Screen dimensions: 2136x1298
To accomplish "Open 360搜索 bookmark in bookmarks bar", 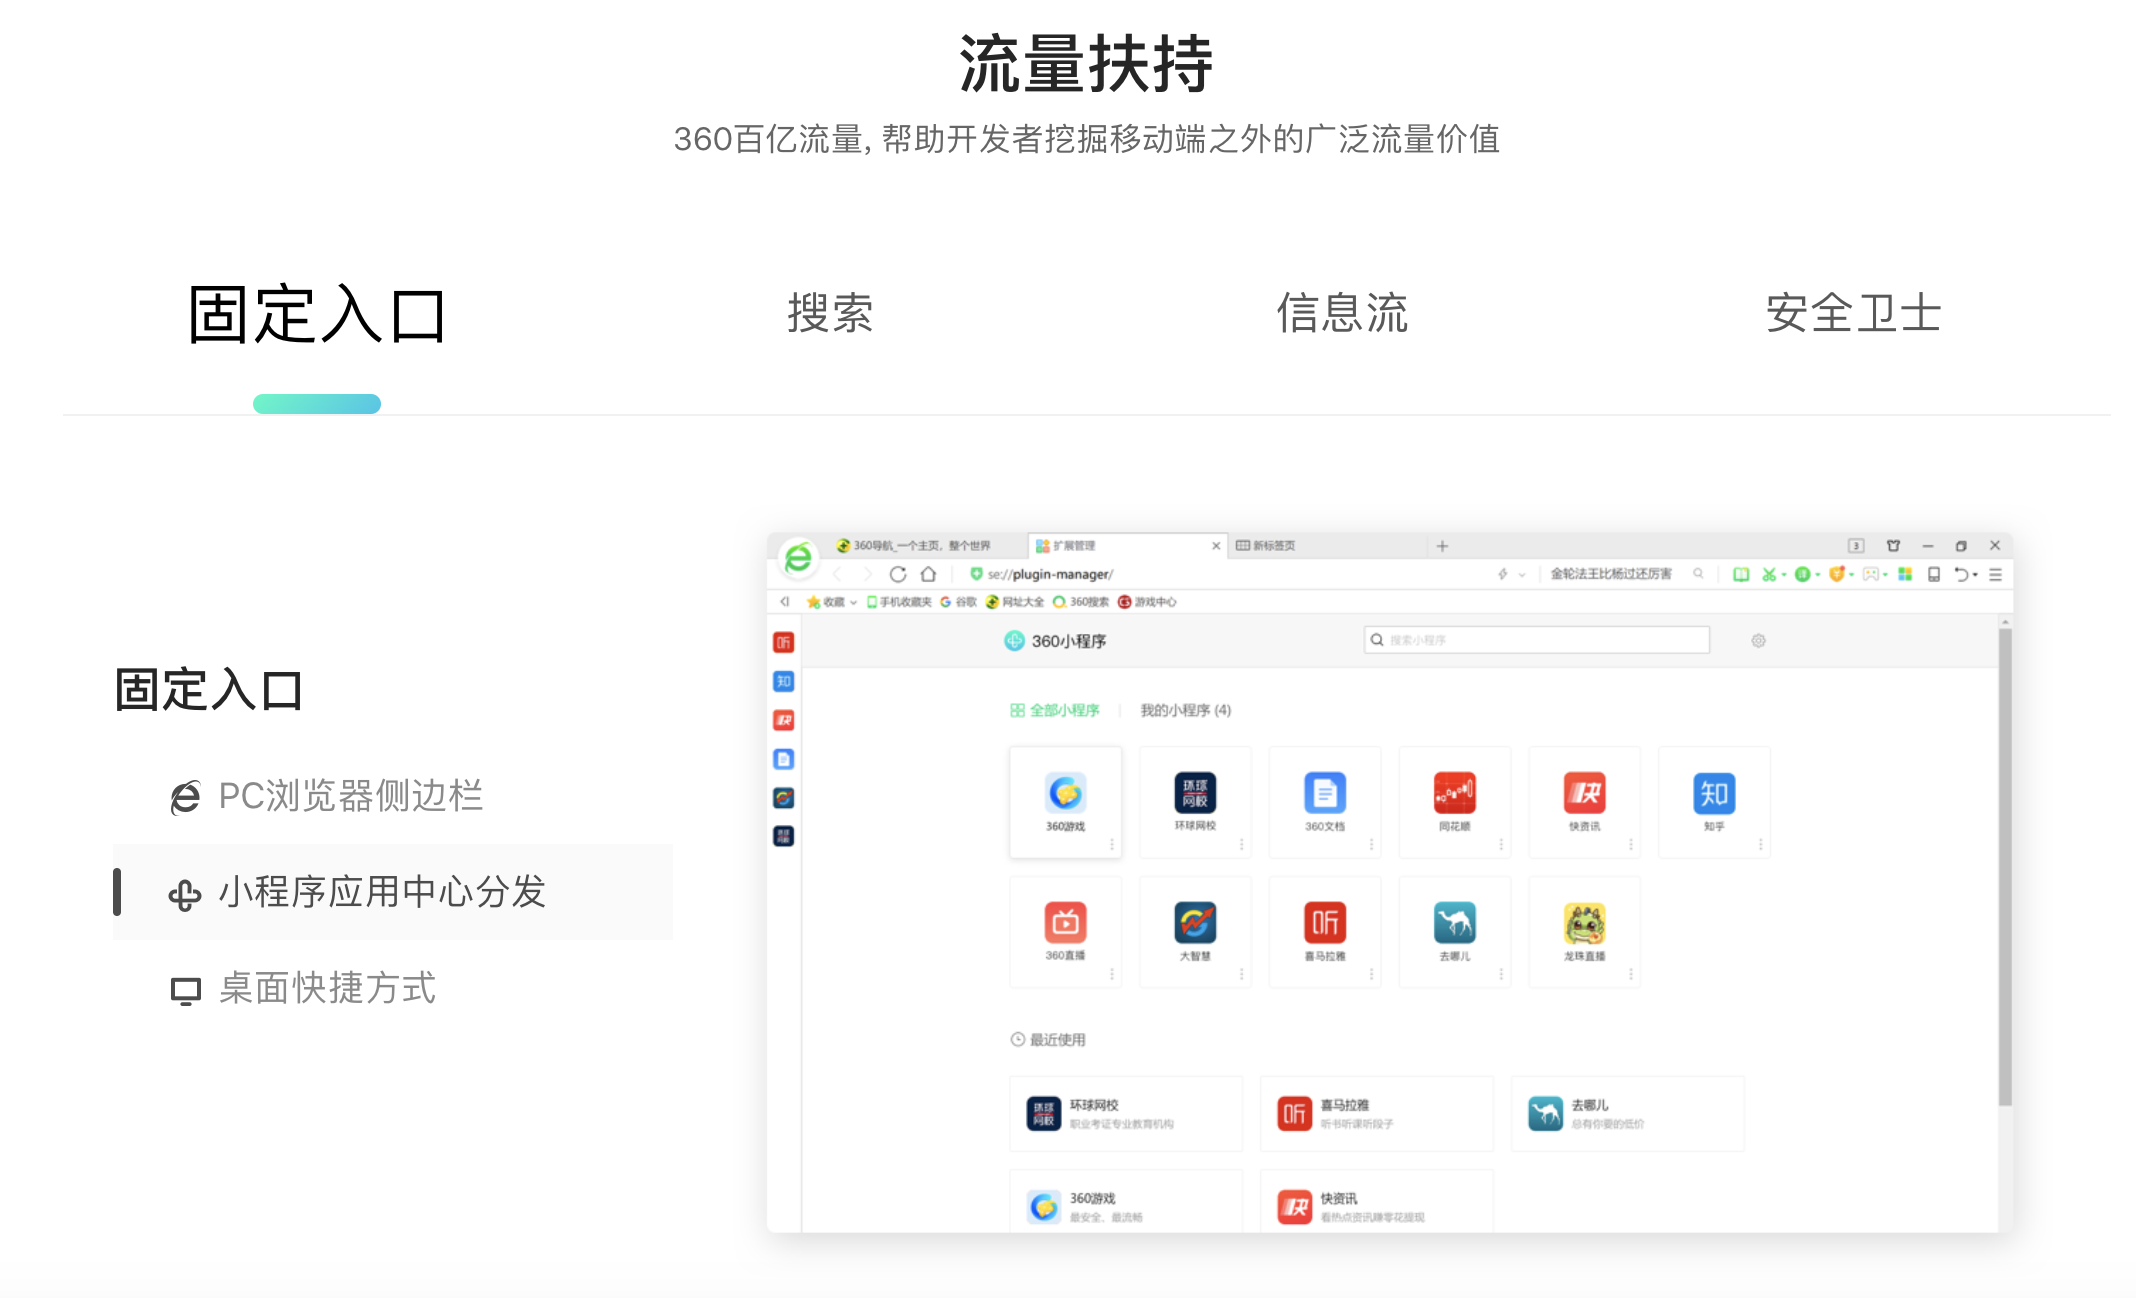I will [1081, 602].
